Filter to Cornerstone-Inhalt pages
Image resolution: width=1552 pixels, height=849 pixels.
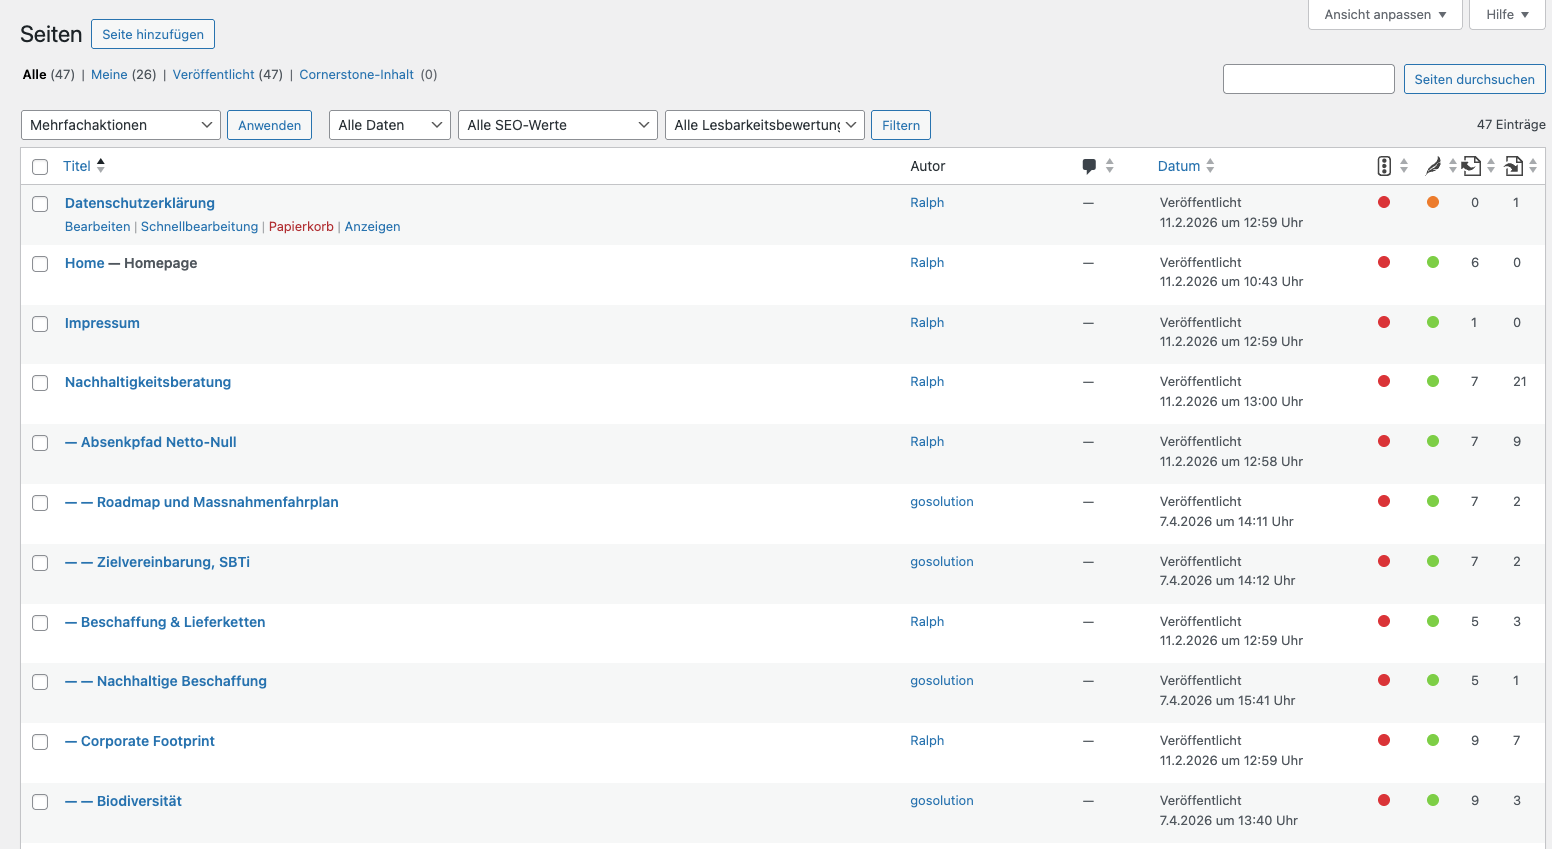(357, 74)
